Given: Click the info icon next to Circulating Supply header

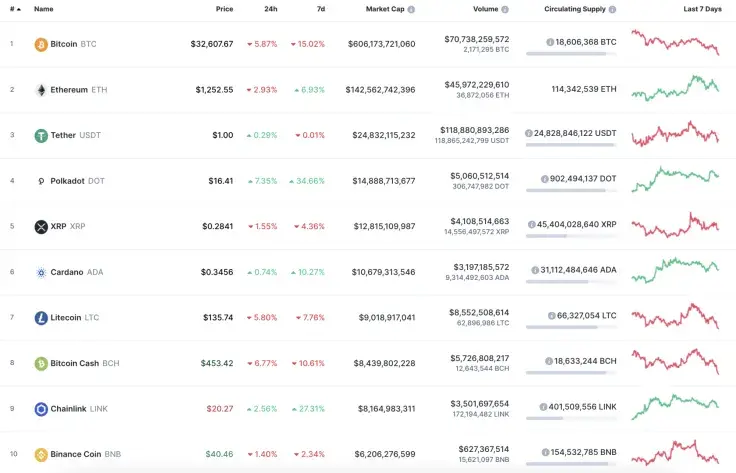Looking at the screenshot, I should coord(612,9).
